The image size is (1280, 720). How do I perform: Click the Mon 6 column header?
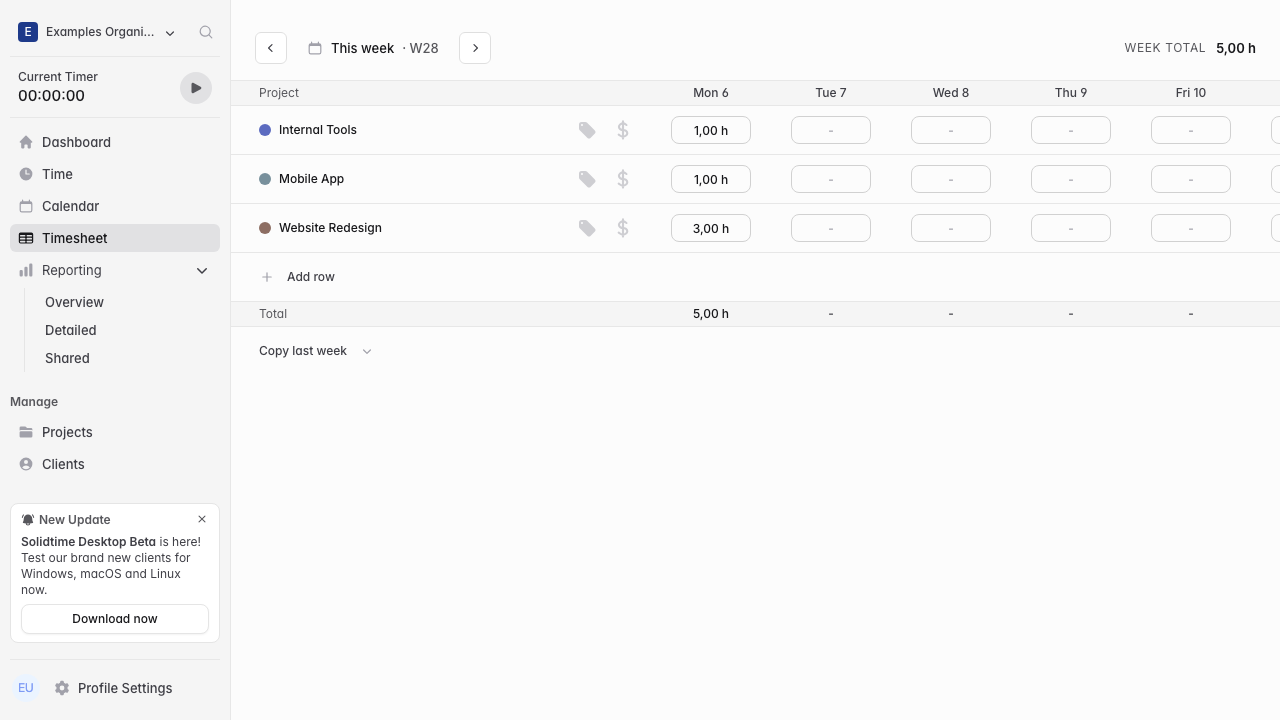tap(711, 93)
